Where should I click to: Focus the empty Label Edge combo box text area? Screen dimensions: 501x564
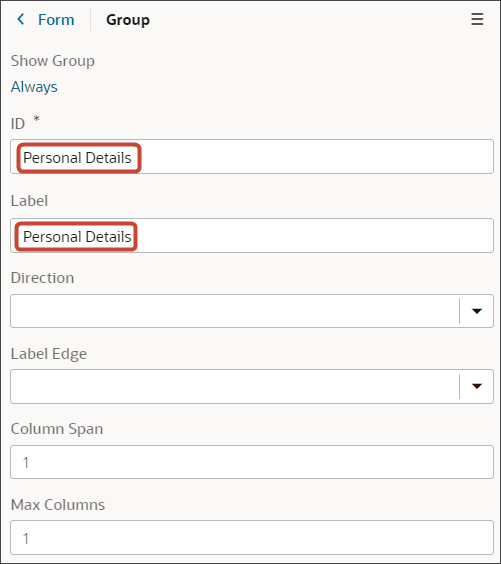coord(235,386)
